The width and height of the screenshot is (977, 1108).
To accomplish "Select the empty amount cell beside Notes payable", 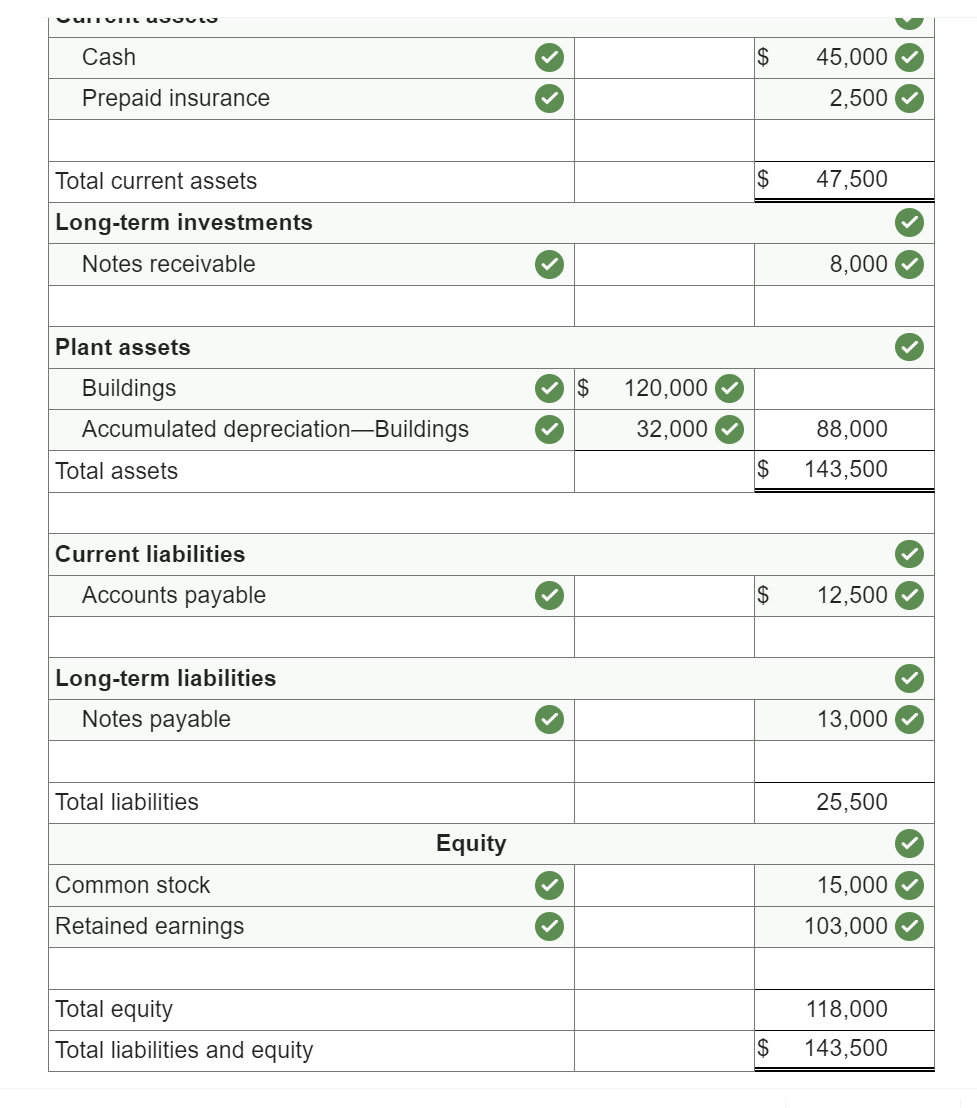I will click(663, 719).
